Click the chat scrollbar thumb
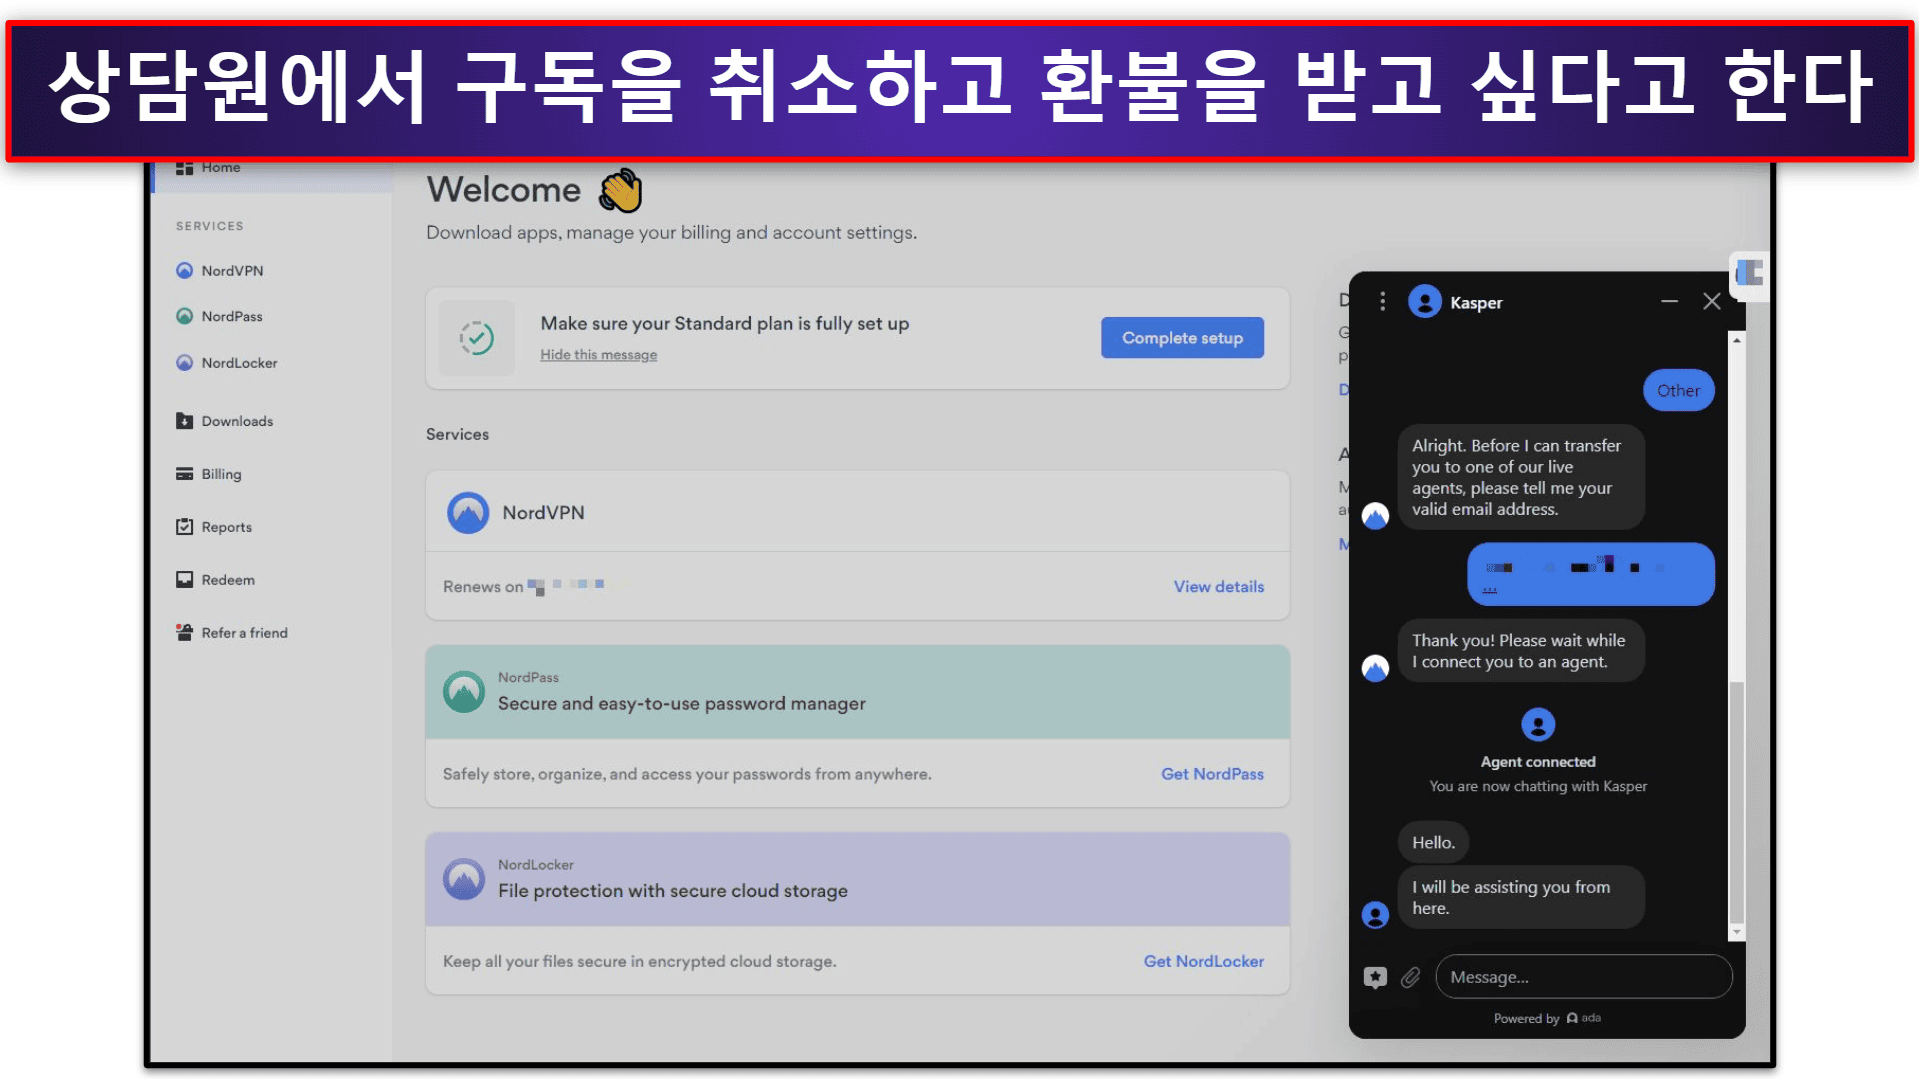 pos(1737,802)
